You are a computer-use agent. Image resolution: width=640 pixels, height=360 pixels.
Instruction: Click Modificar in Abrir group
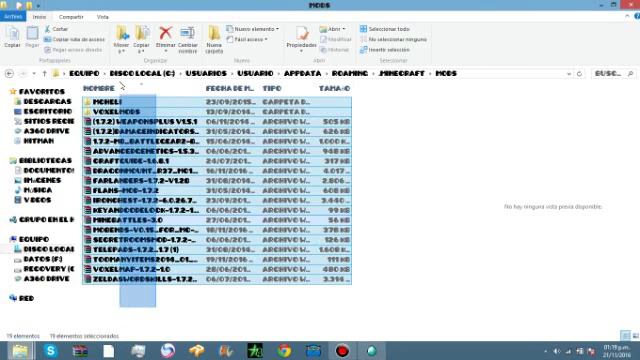(x=336, y=40)
